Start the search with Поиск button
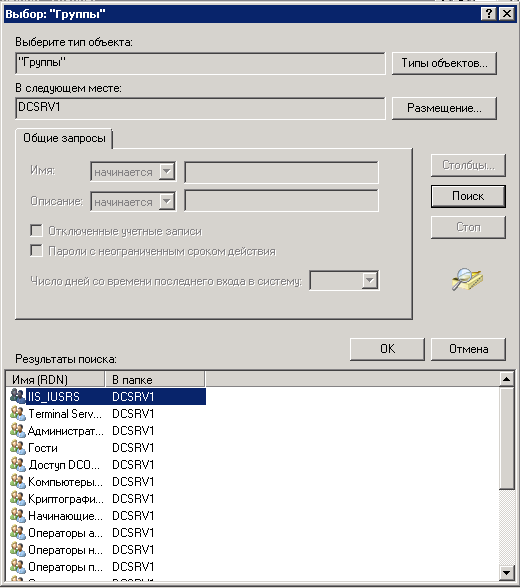Screen dimensions: 520x588 click(468, 196)
